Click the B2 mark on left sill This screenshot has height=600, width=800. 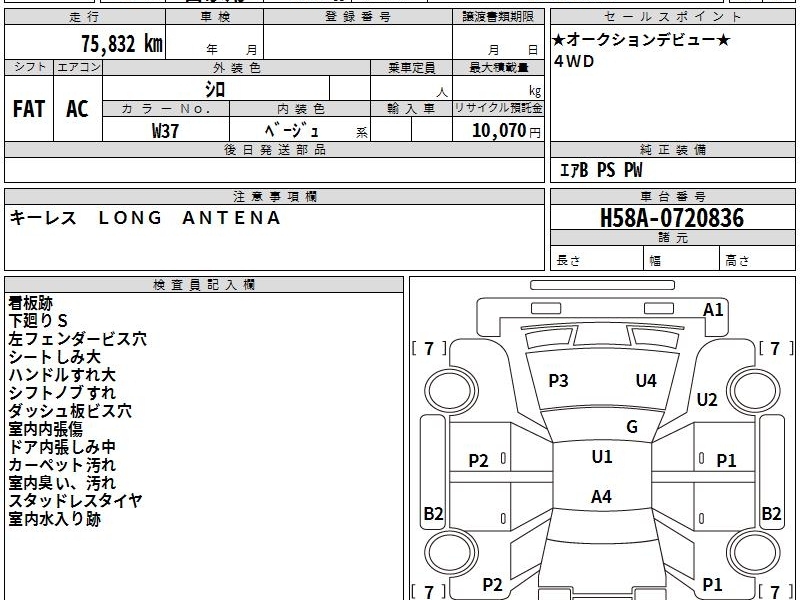(x=434, y=514)
